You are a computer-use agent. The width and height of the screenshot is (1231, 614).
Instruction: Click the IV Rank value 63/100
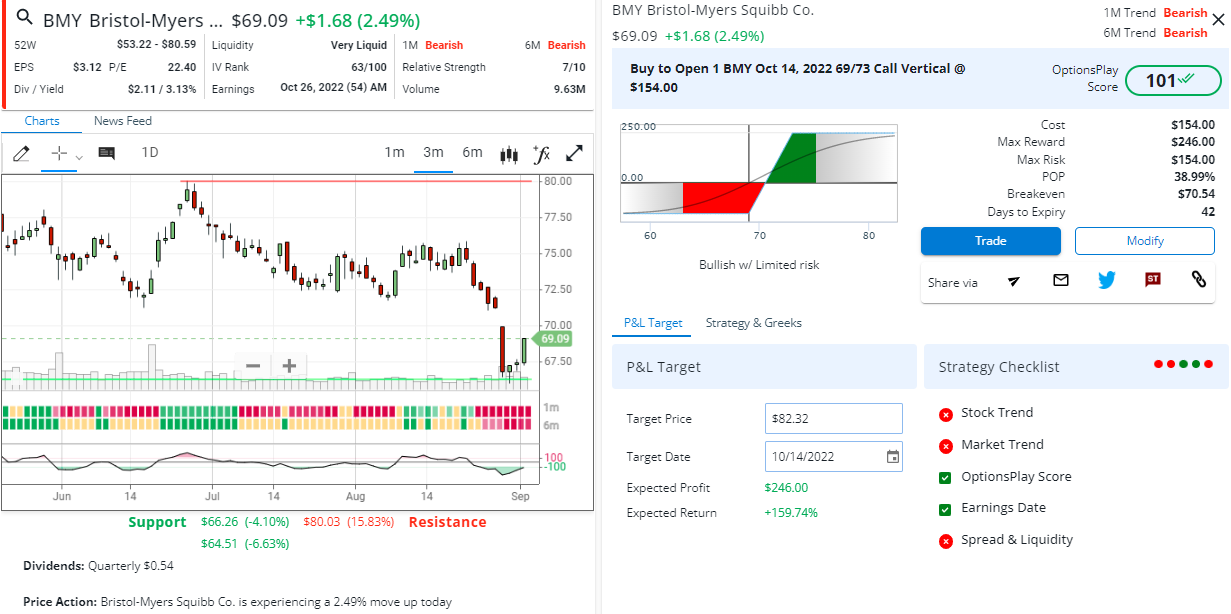pos(369,67)
